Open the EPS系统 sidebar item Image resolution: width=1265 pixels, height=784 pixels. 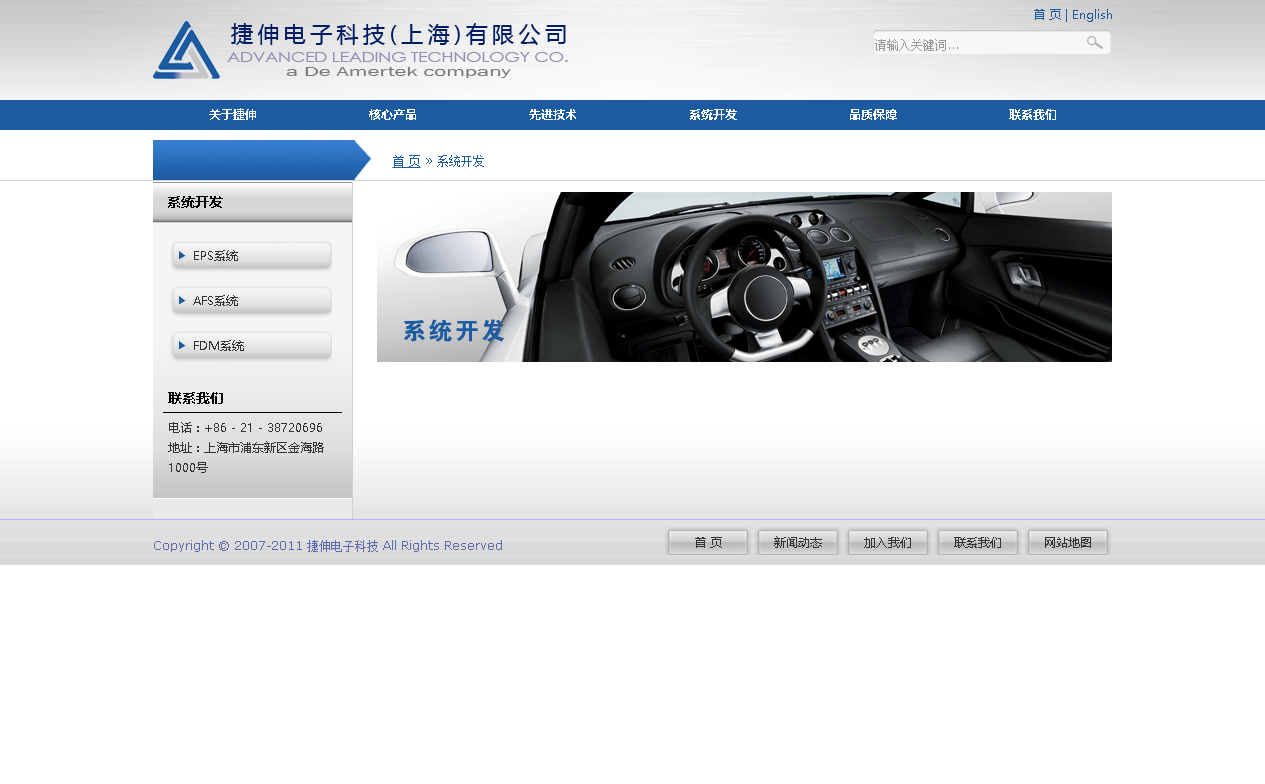tap(252, 256)
